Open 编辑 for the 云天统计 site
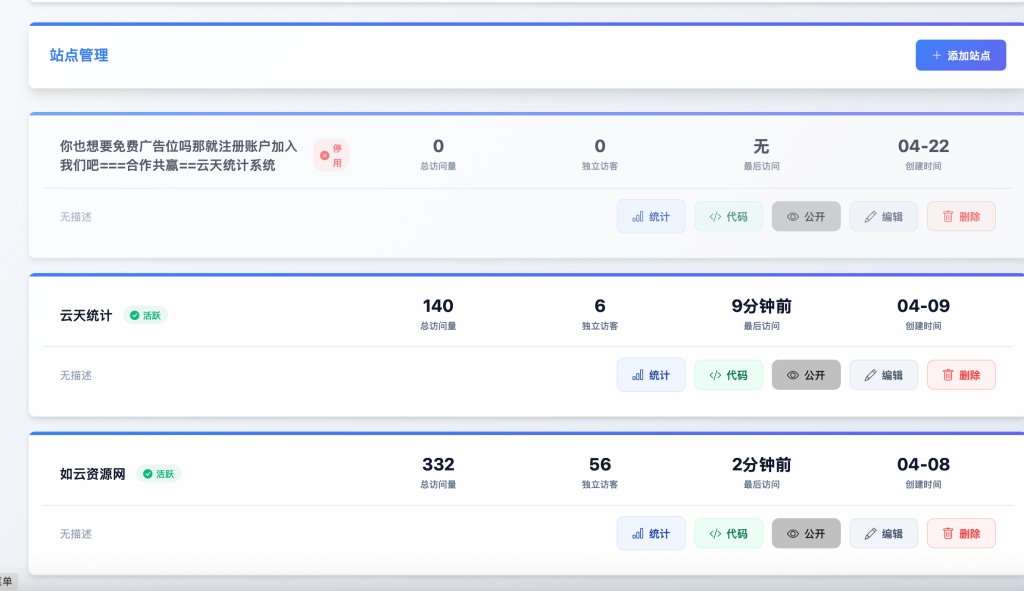This screenshot has height=591, width=1024. [883, 373]
